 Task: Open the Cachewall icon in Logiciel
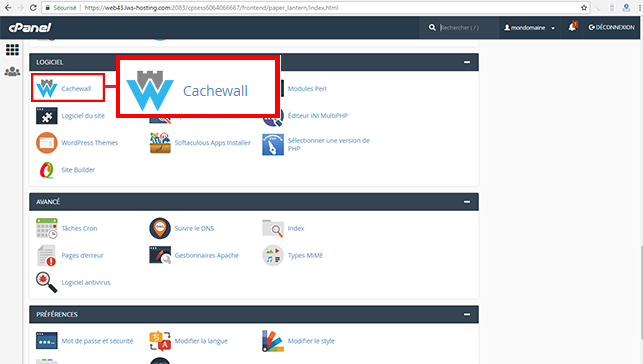[x=46, y=88]
